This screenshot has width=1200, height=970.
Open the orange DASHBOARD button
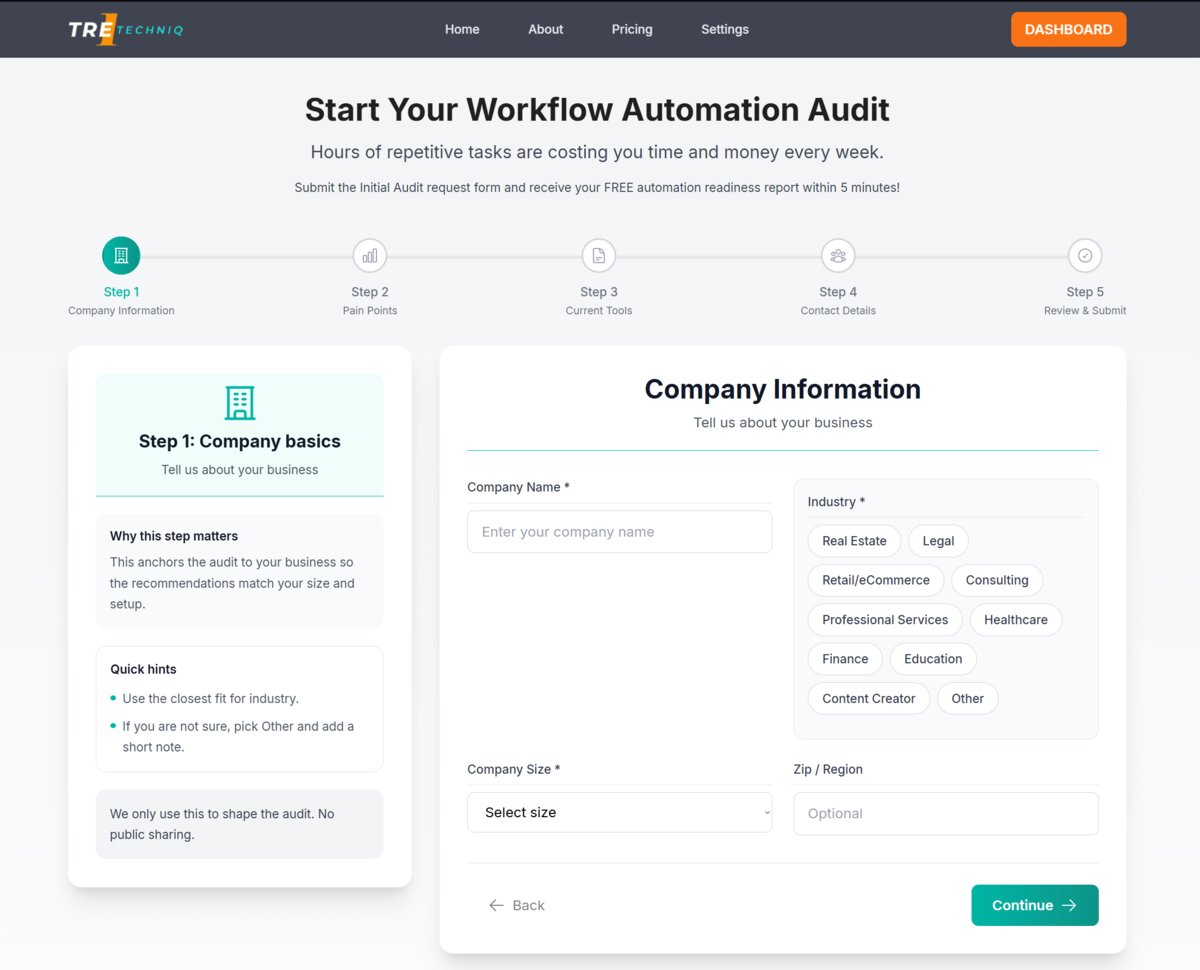1069,29
